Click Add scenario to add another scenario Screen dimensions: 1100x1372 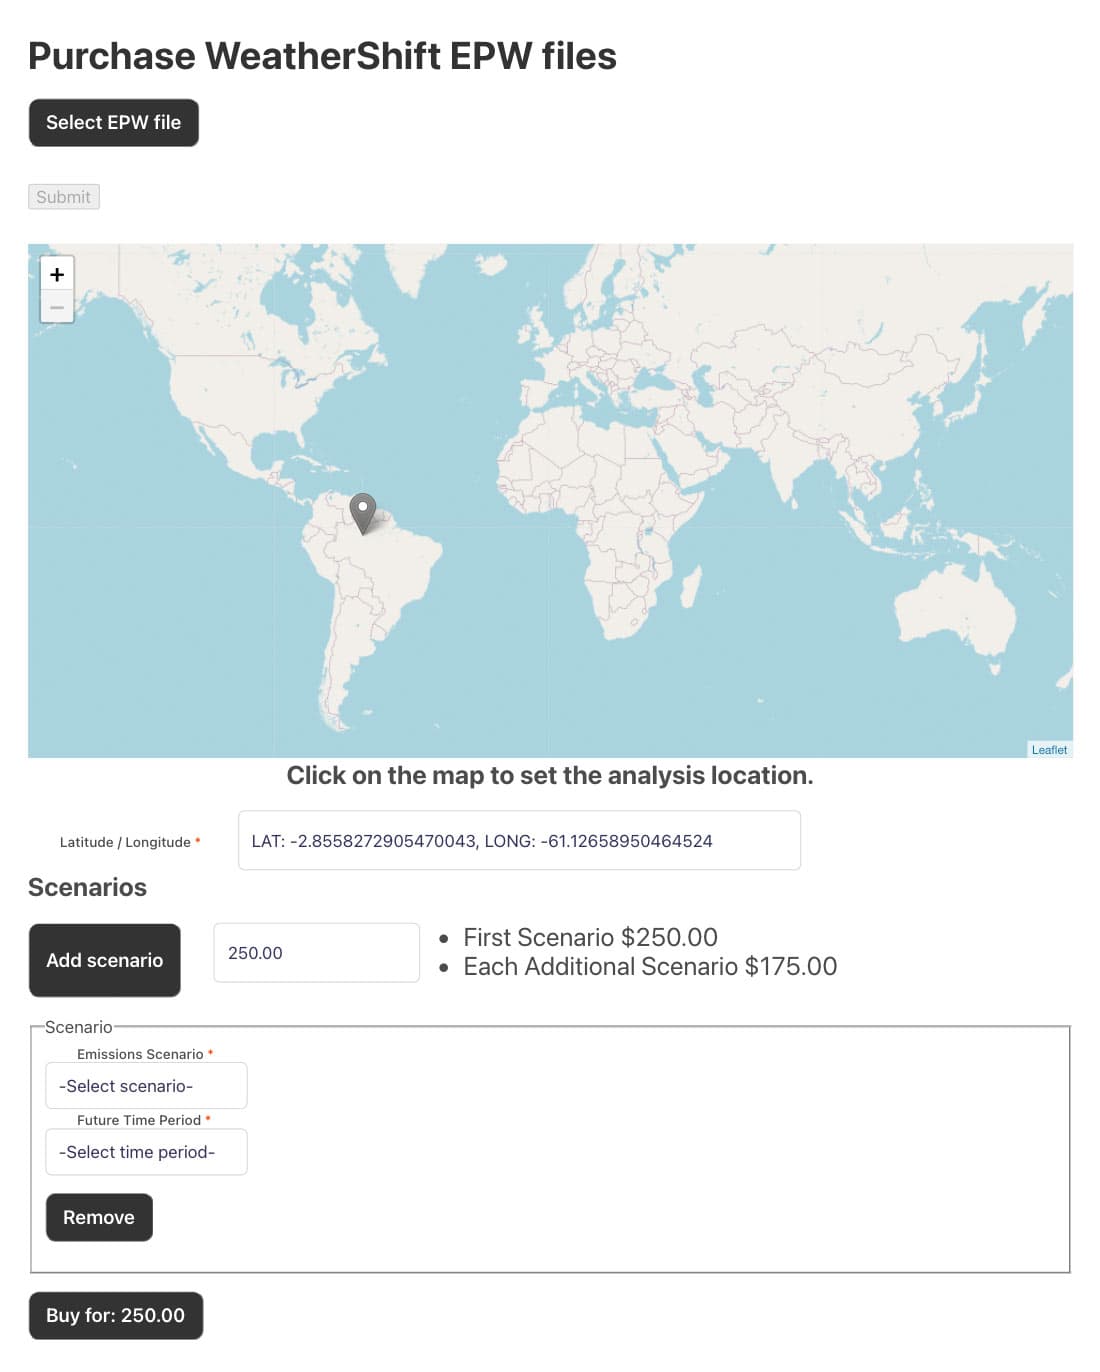[x=104, y=959]
